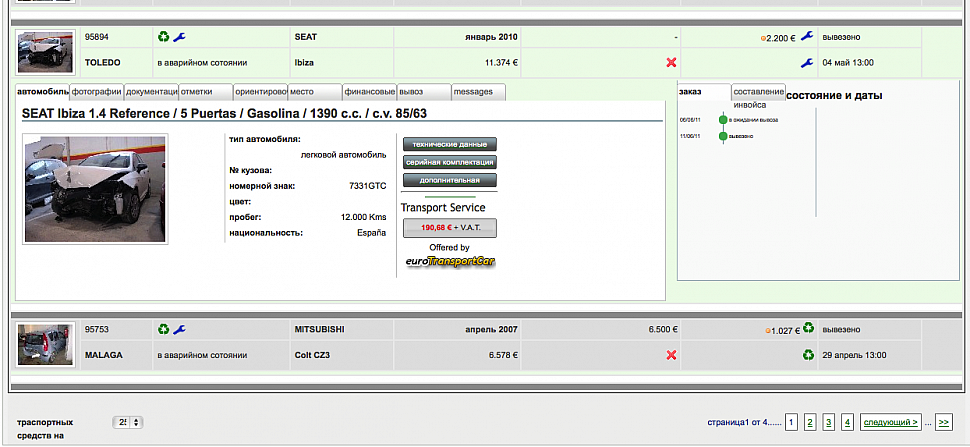Click the green recycle icon in row 95753
970x447 pixels.
pyautogui.click(x=163, y=330)
